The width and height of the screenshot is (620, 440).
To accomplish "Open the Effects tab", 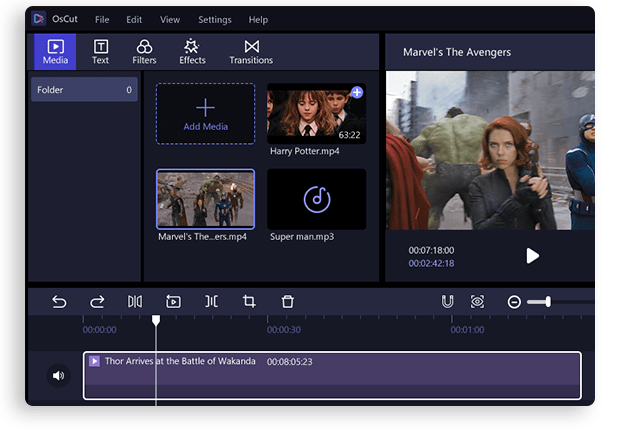I will pyautogui.click(x=192, y=52).
